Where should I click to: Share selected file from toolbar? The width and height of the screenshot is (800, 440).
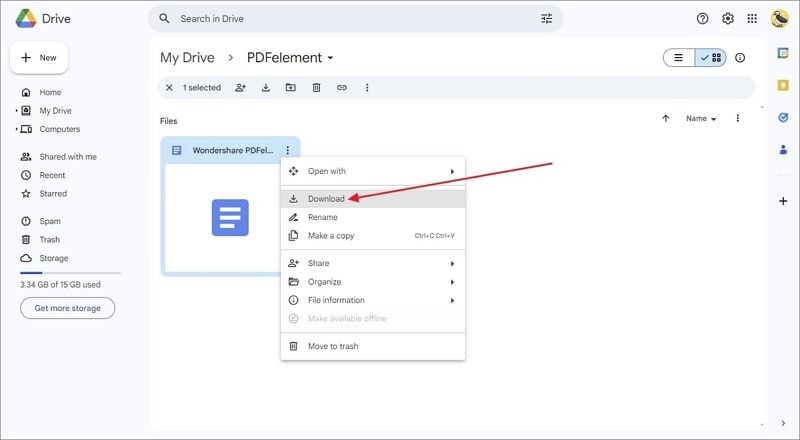240,88
